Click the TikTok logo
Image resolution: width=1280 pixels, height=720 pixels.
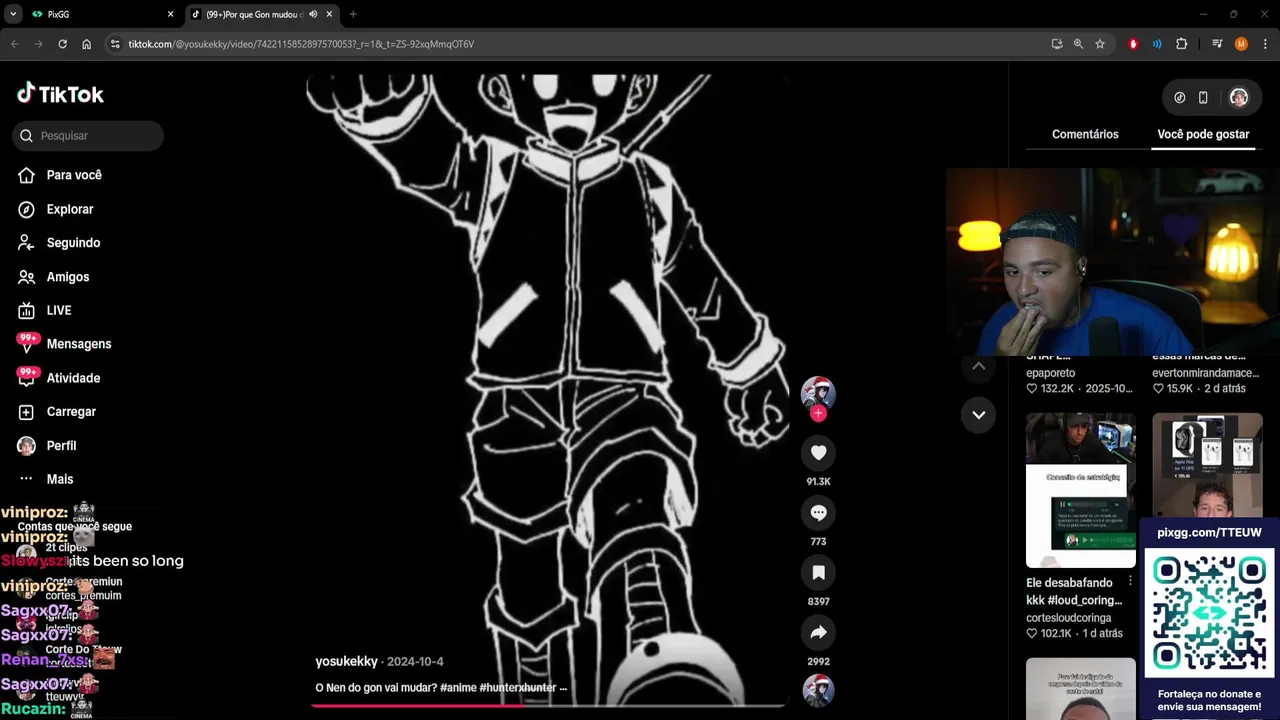(x=60, y=94)
